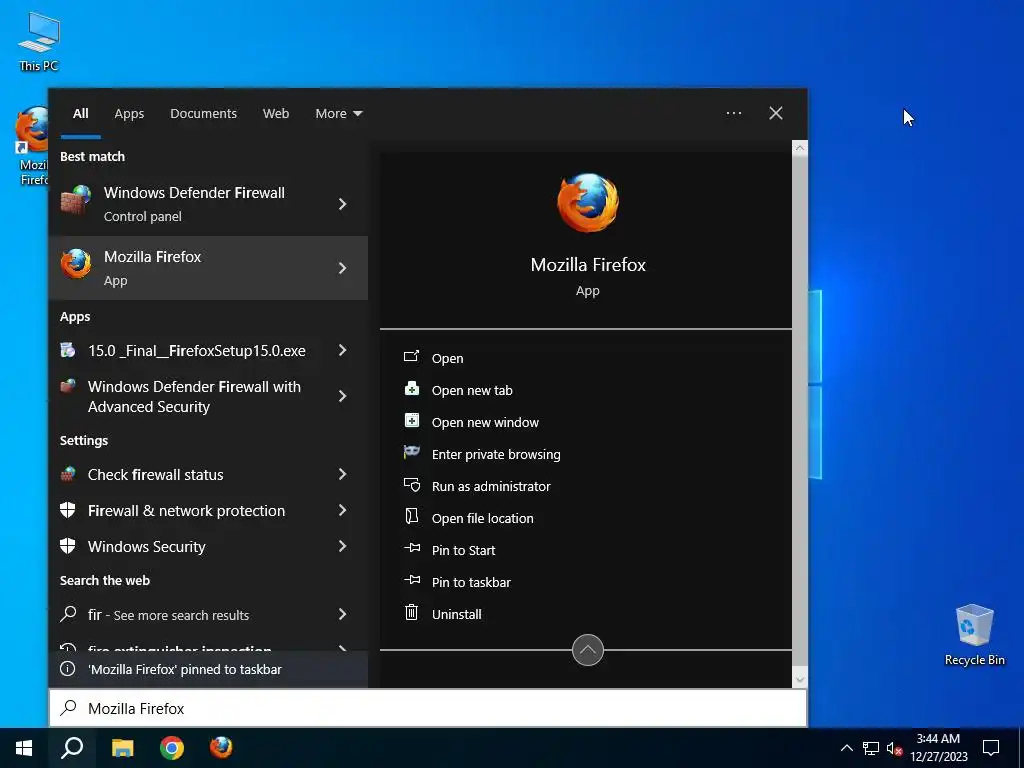1024x768 pixels.
Task: Click the preview pane scrollbar down arrow
Action: point(800,679)
